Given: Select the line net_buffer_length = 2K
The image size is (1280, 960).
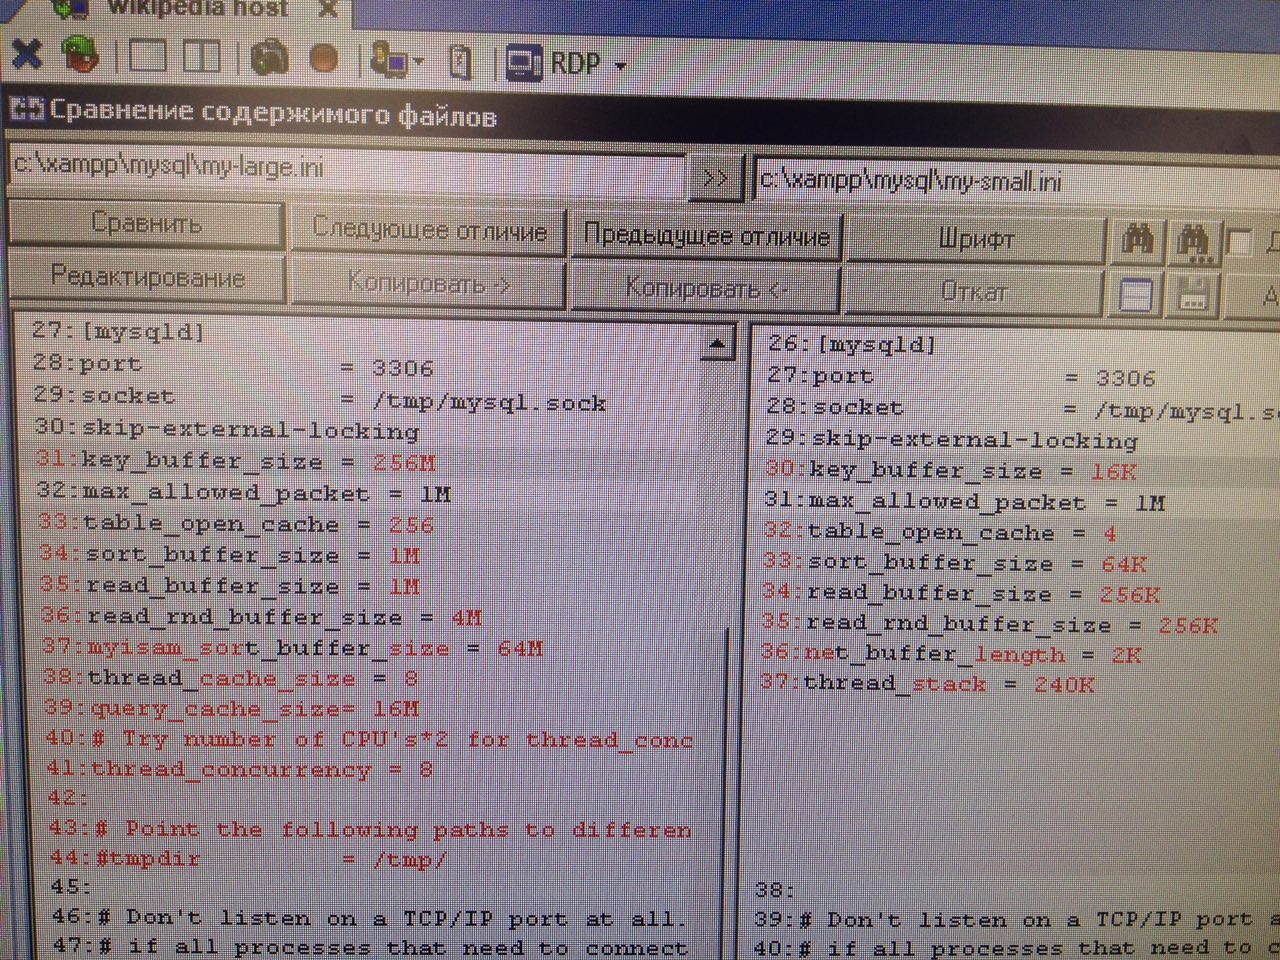Looking at the screenshot, I should pyautogui.click(x=951, y=655).
